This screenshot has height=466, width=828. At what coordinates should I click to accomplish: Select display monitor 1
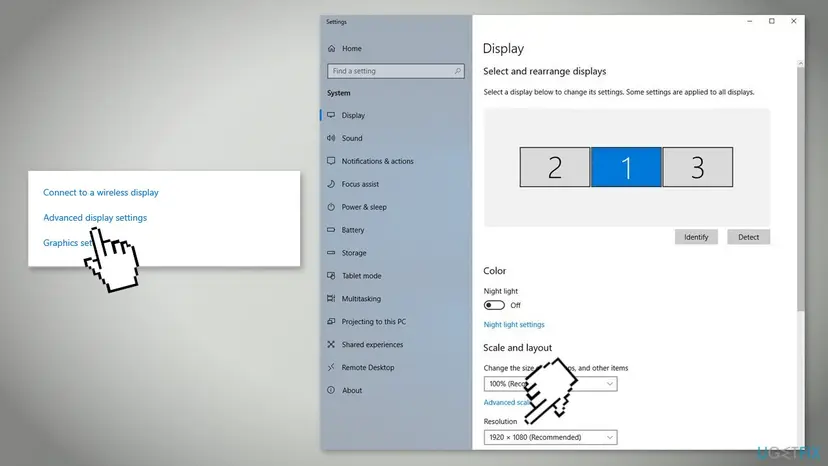tap(626, 167)
